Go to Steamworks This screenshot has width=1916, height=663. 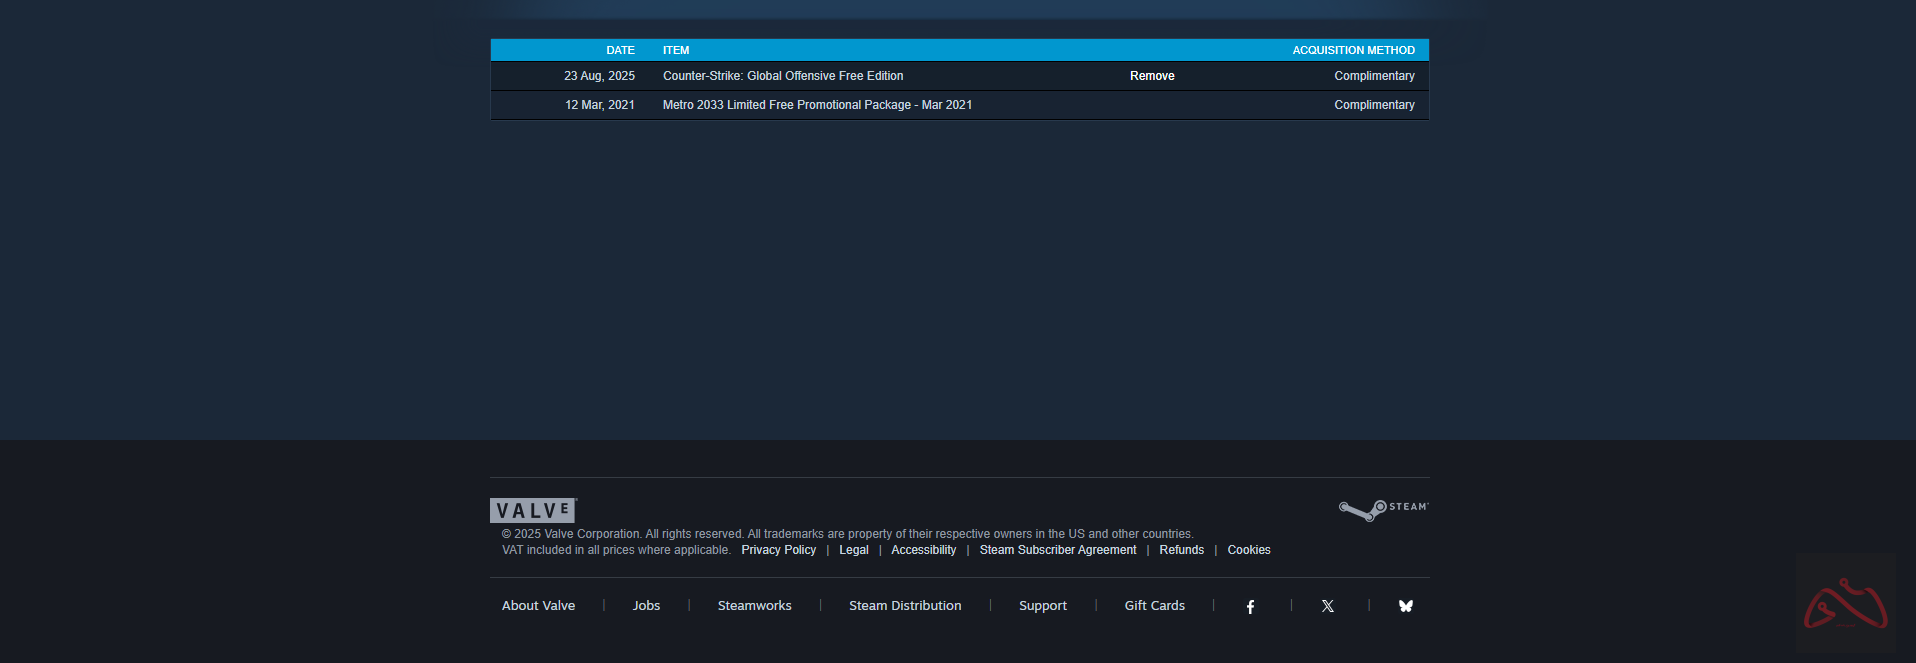pos(754,606)
